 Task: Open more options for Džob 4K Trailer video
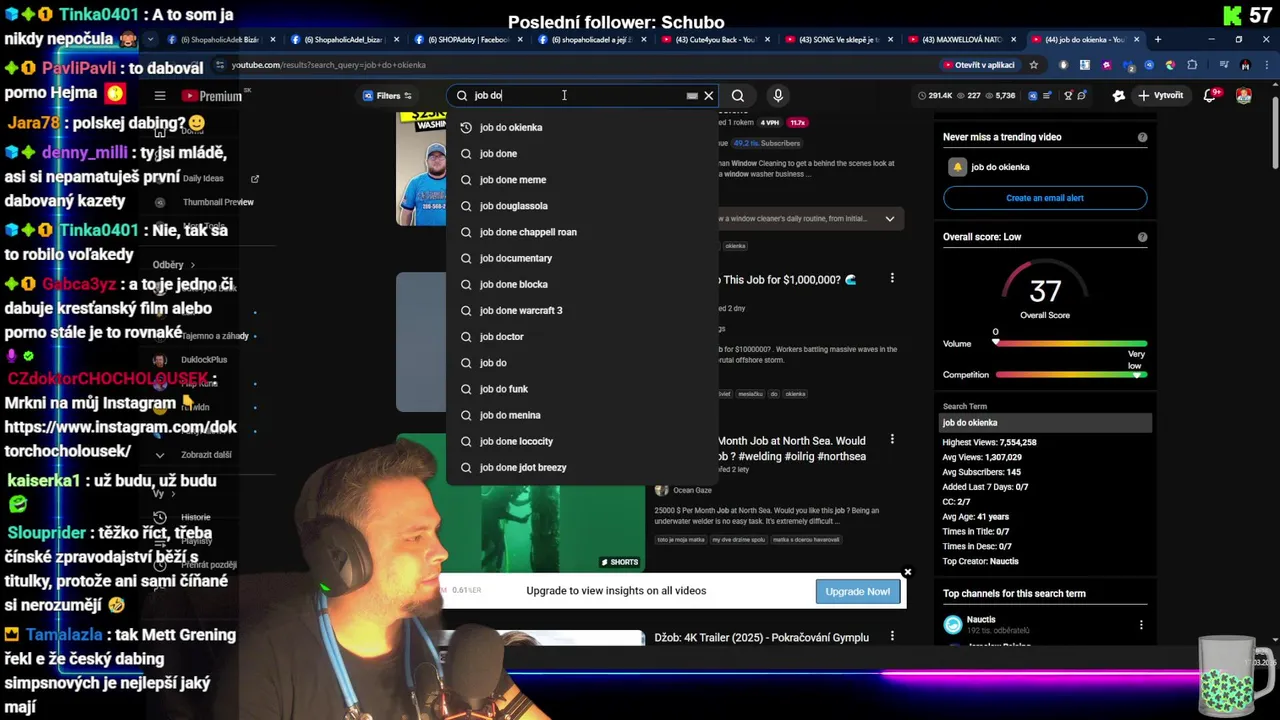[x=892, y=636]
